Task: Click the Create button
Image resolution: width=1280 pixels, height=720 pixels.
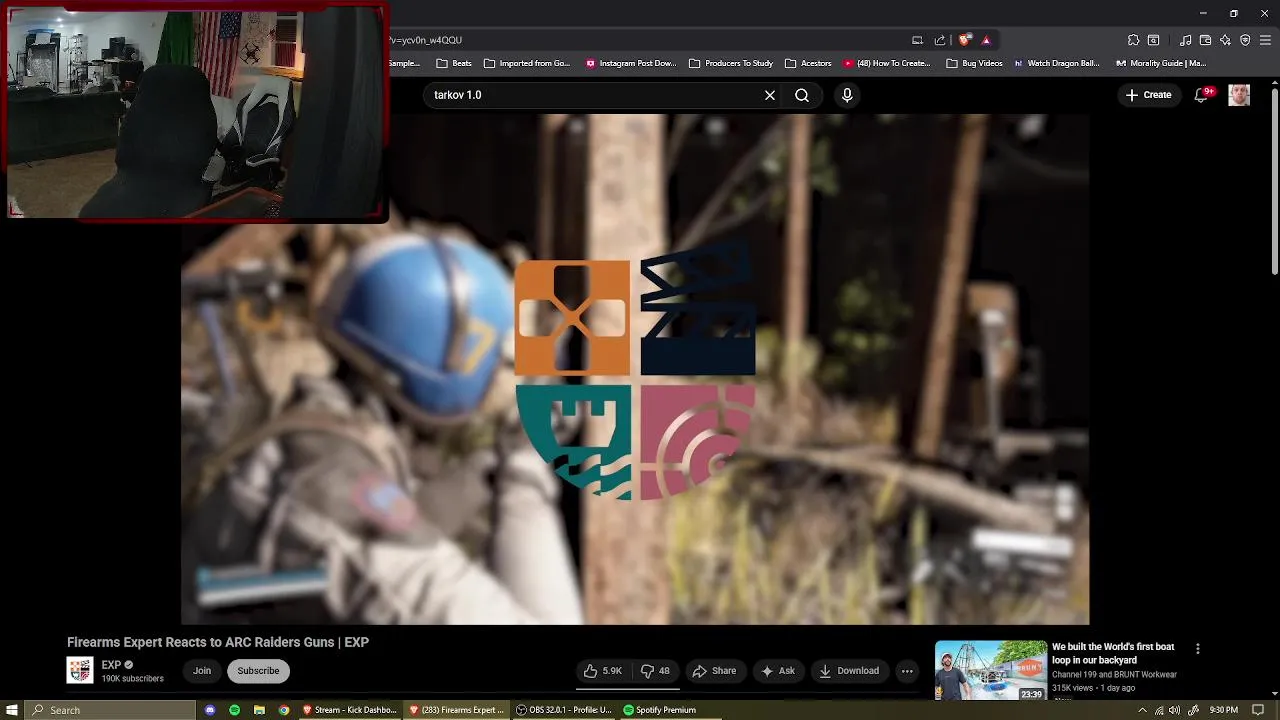Action: [x=1148, y=95]
